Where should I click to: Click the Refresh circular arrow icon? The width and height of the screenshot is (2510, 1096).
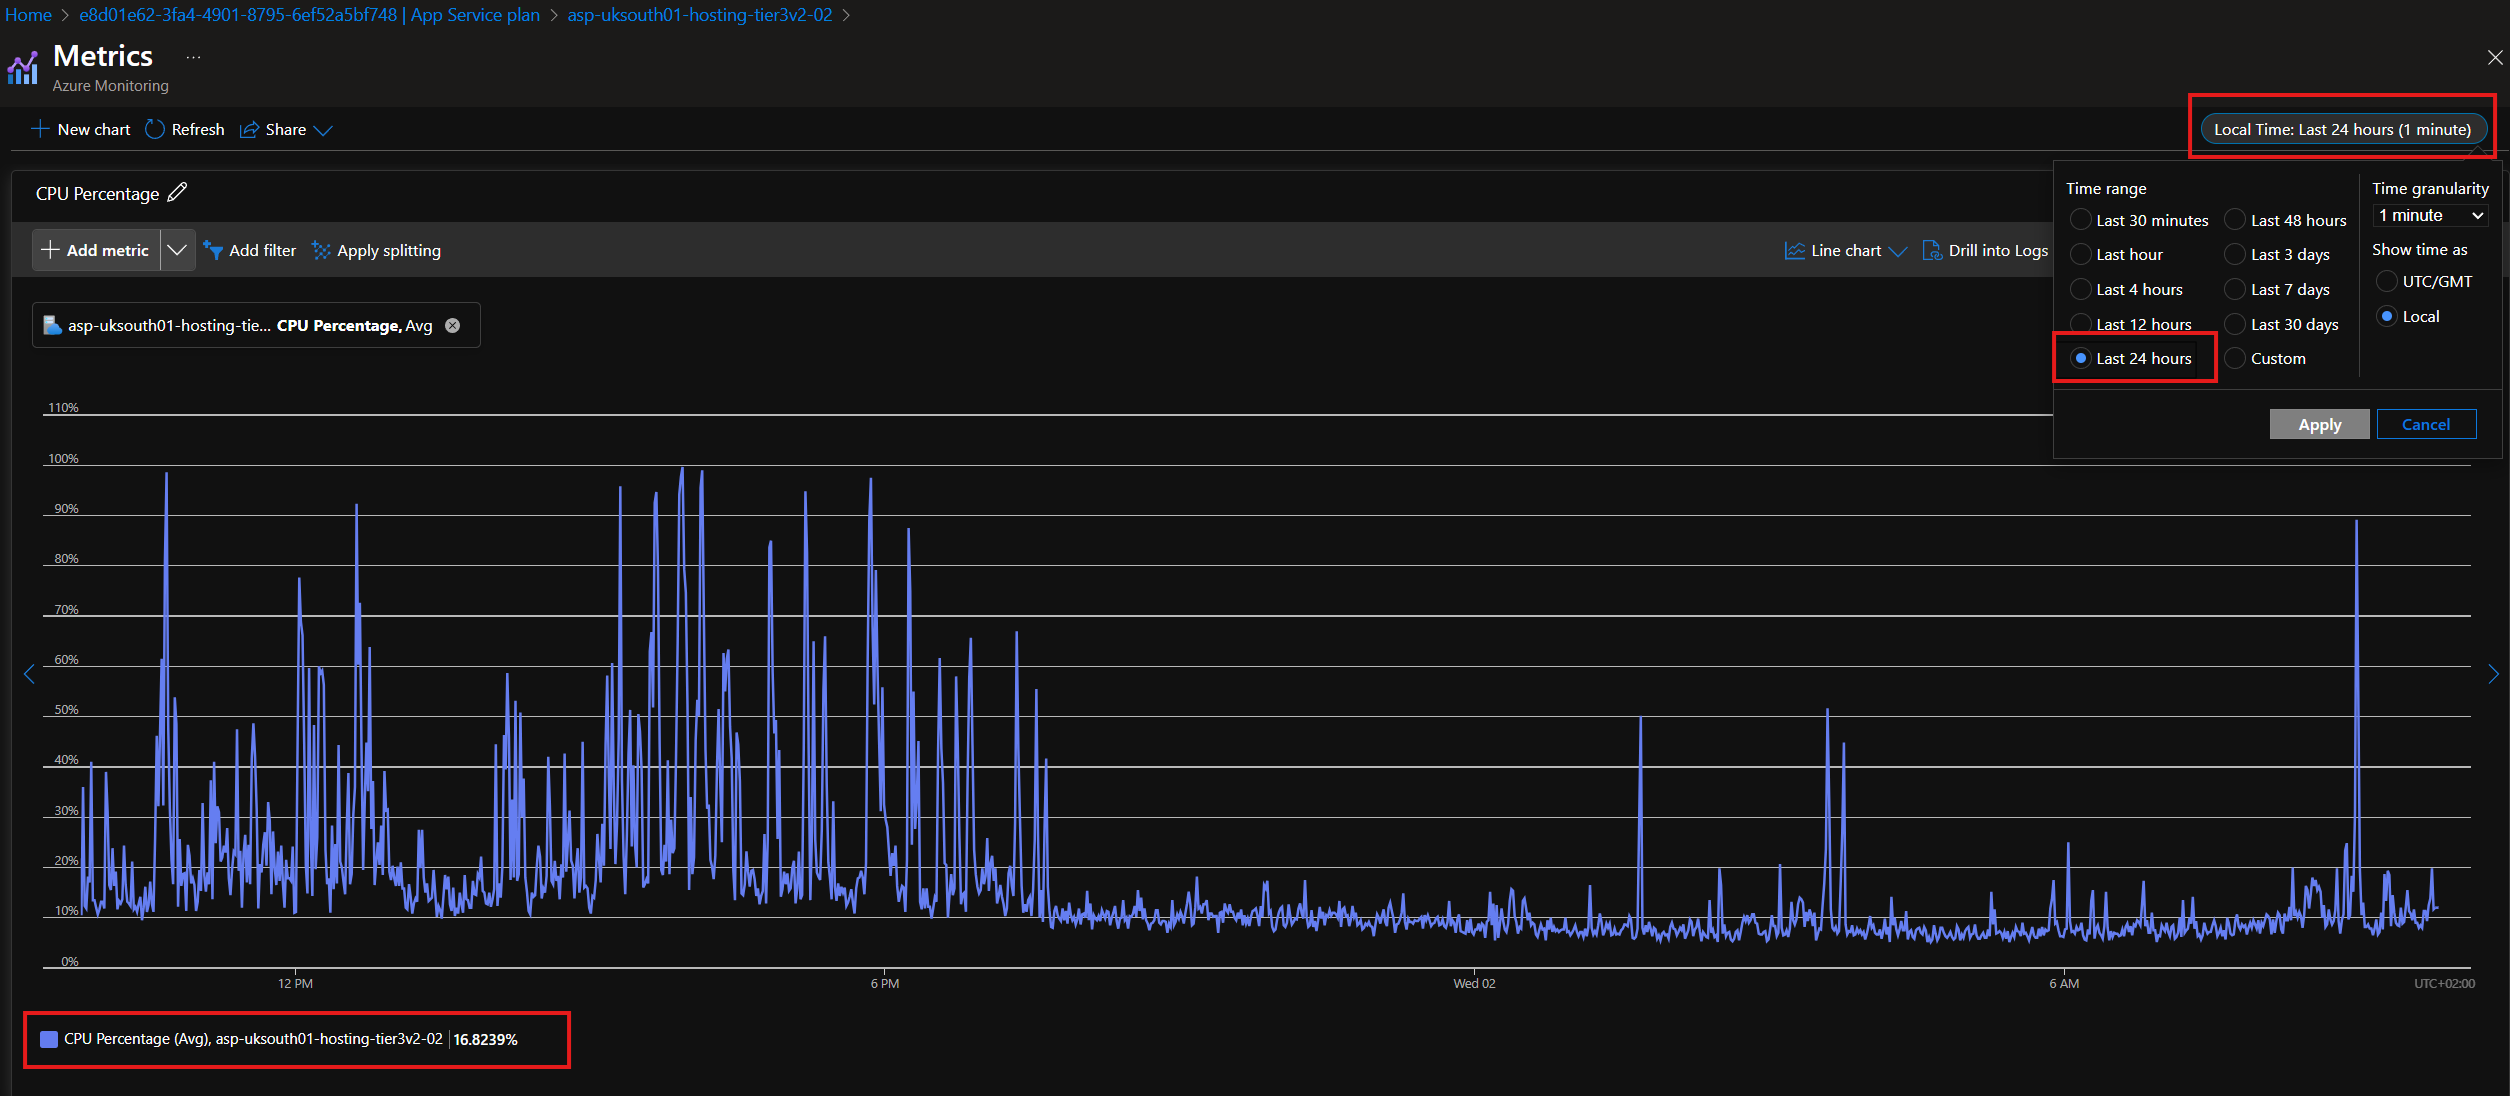[x=155, y=129]
